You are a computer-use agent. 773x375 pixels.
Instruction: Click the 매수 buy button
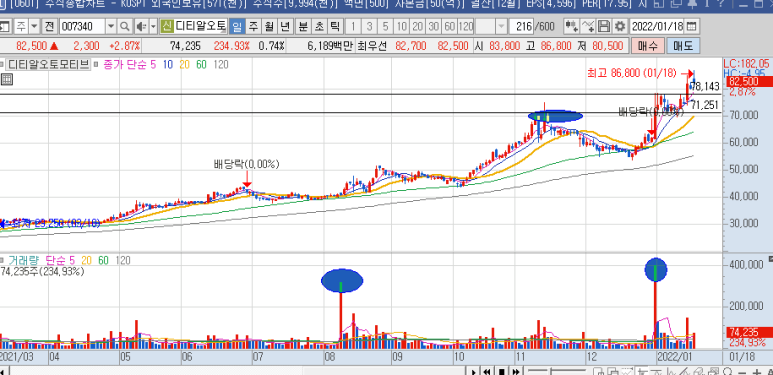(647, 46)
